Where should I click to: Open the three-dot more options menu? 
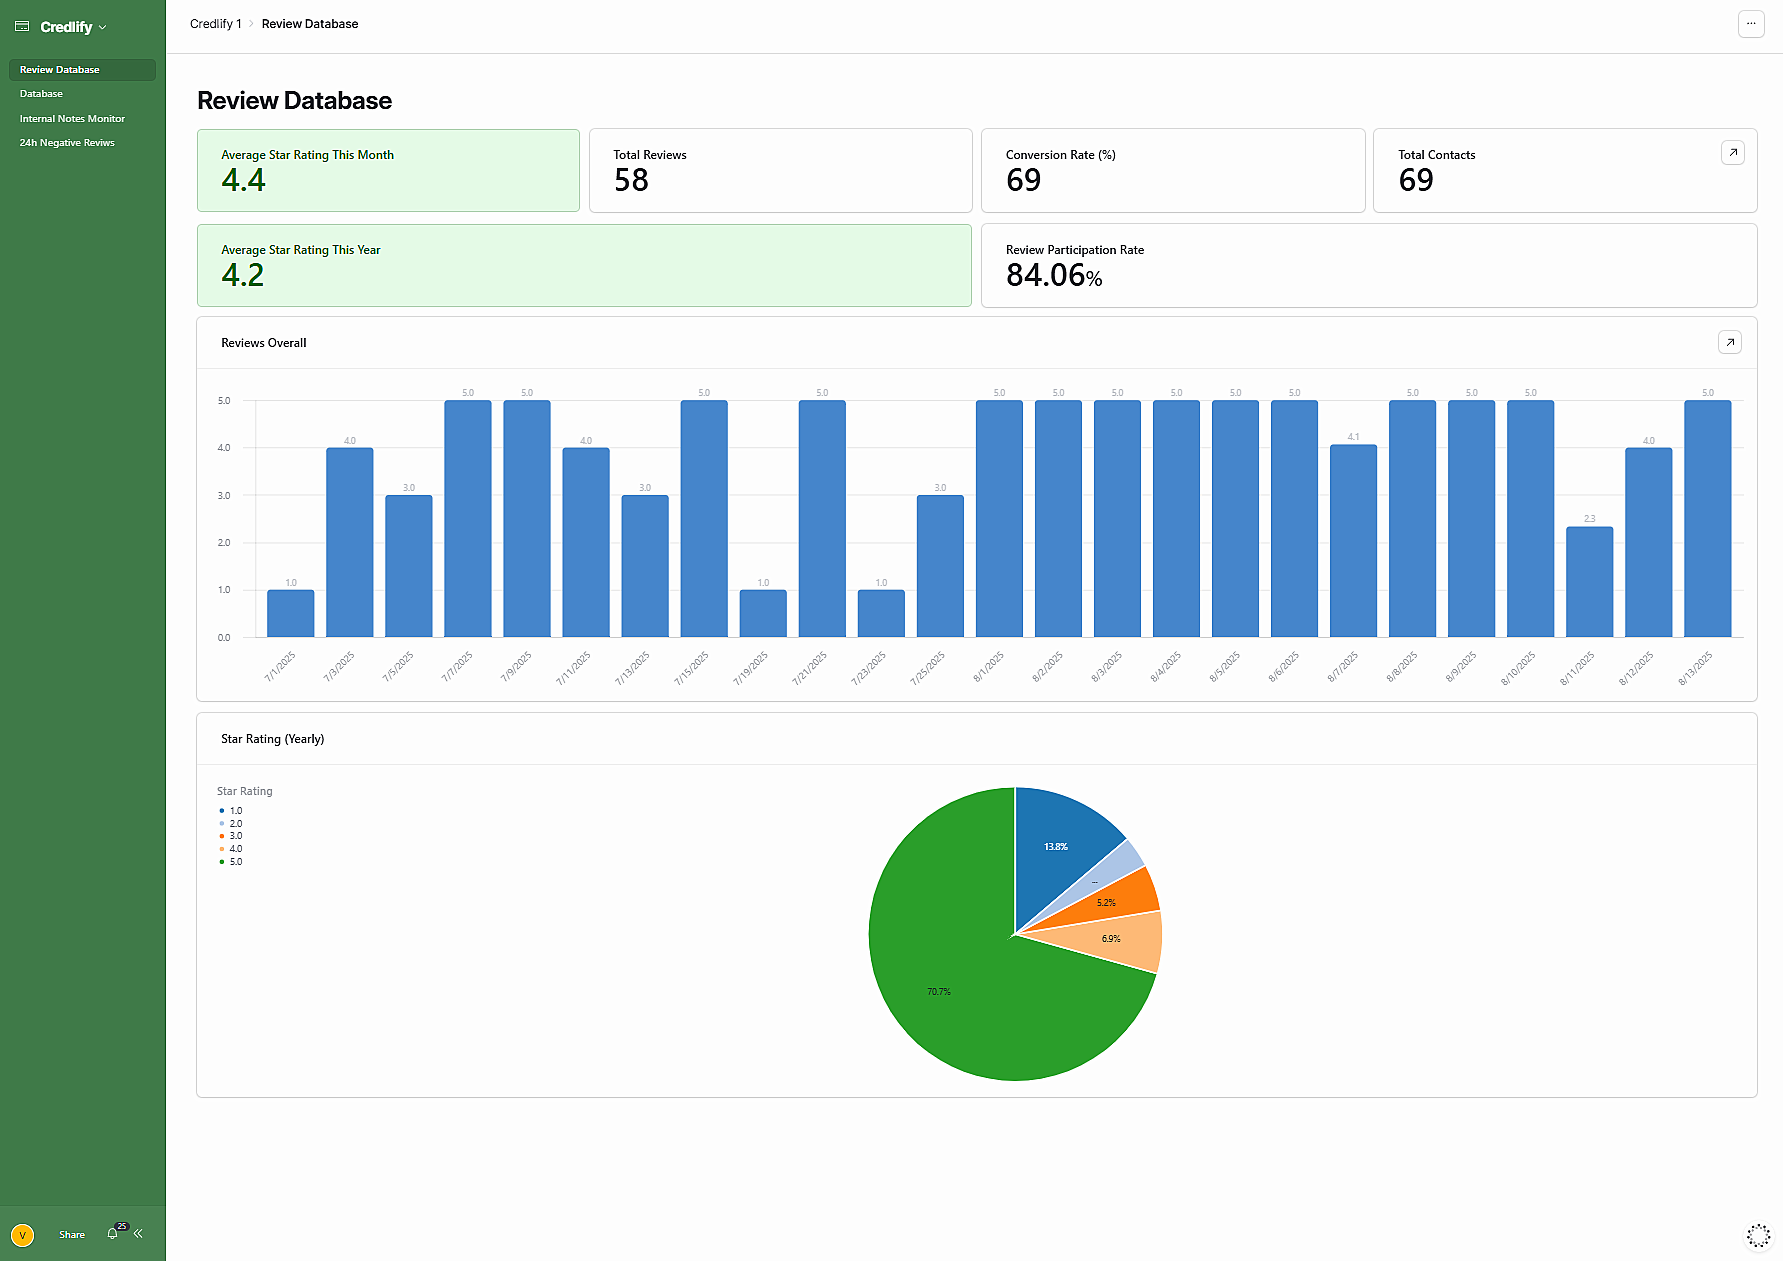(x=1751, y=24)
